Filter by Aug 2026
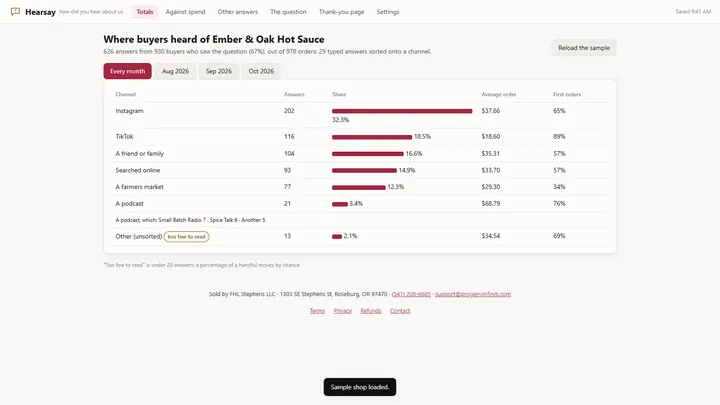Image resolution: width=720 pixels, height=405 pixels. coord(175,71)
